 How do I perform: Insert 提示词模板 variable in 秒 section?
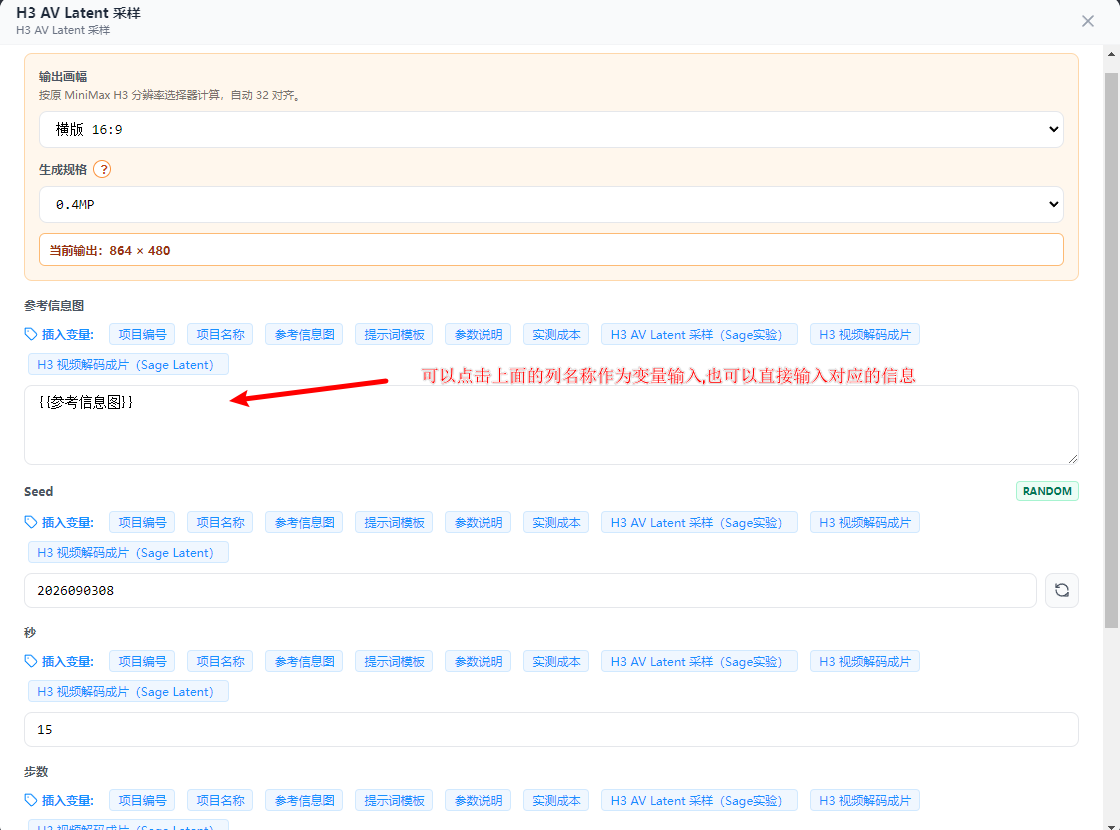(394, 661)
